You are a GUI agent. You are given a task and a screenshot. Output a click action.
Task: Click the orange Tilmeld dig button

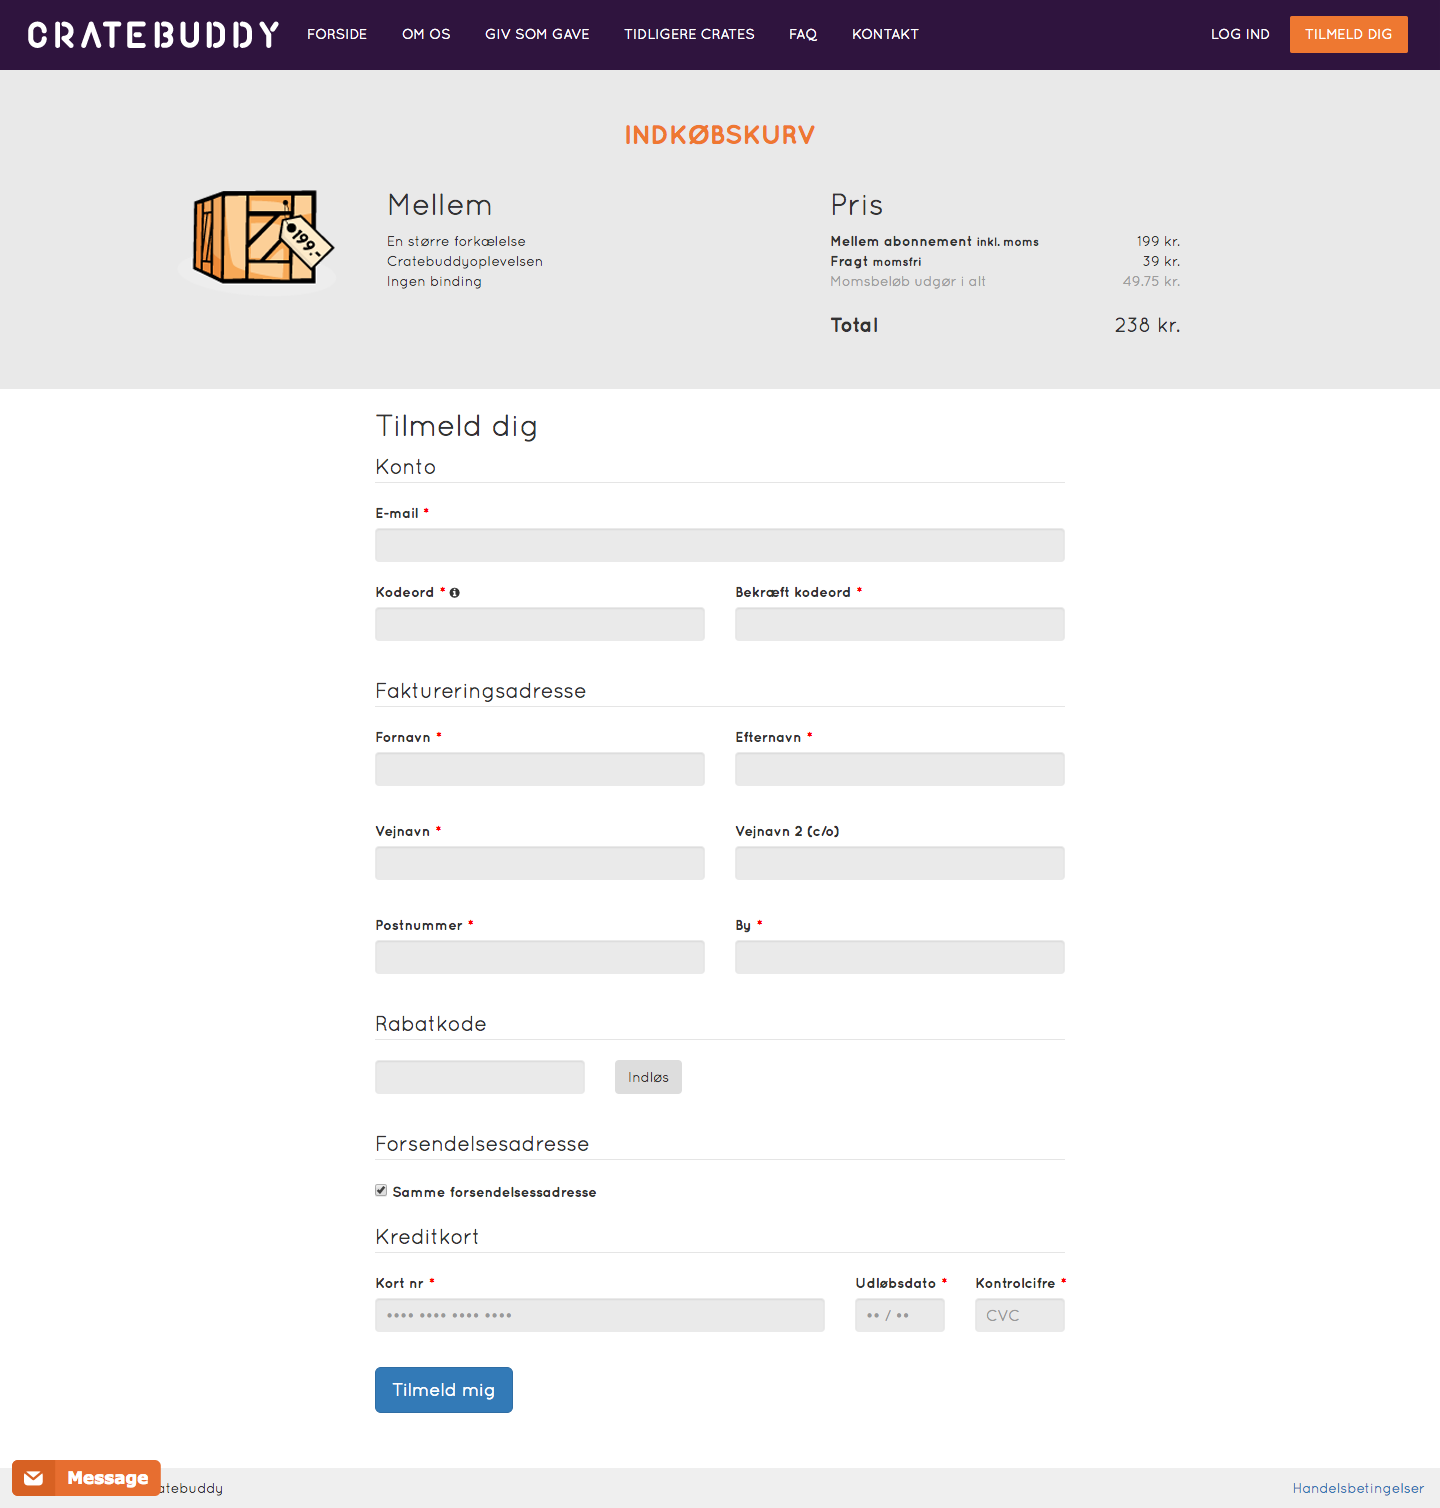point(1349,34)
